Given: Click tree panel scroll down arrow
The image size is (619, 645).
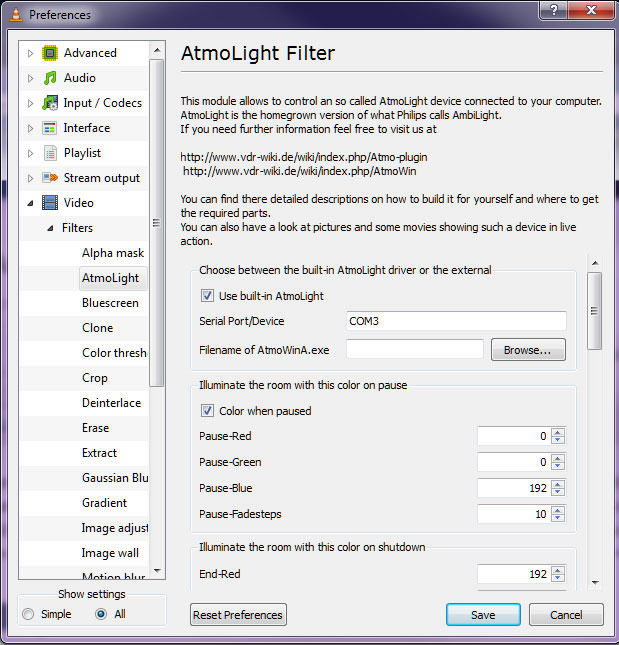Looking at the screenshot, I should pyautogui.click(x=157, y=571).
